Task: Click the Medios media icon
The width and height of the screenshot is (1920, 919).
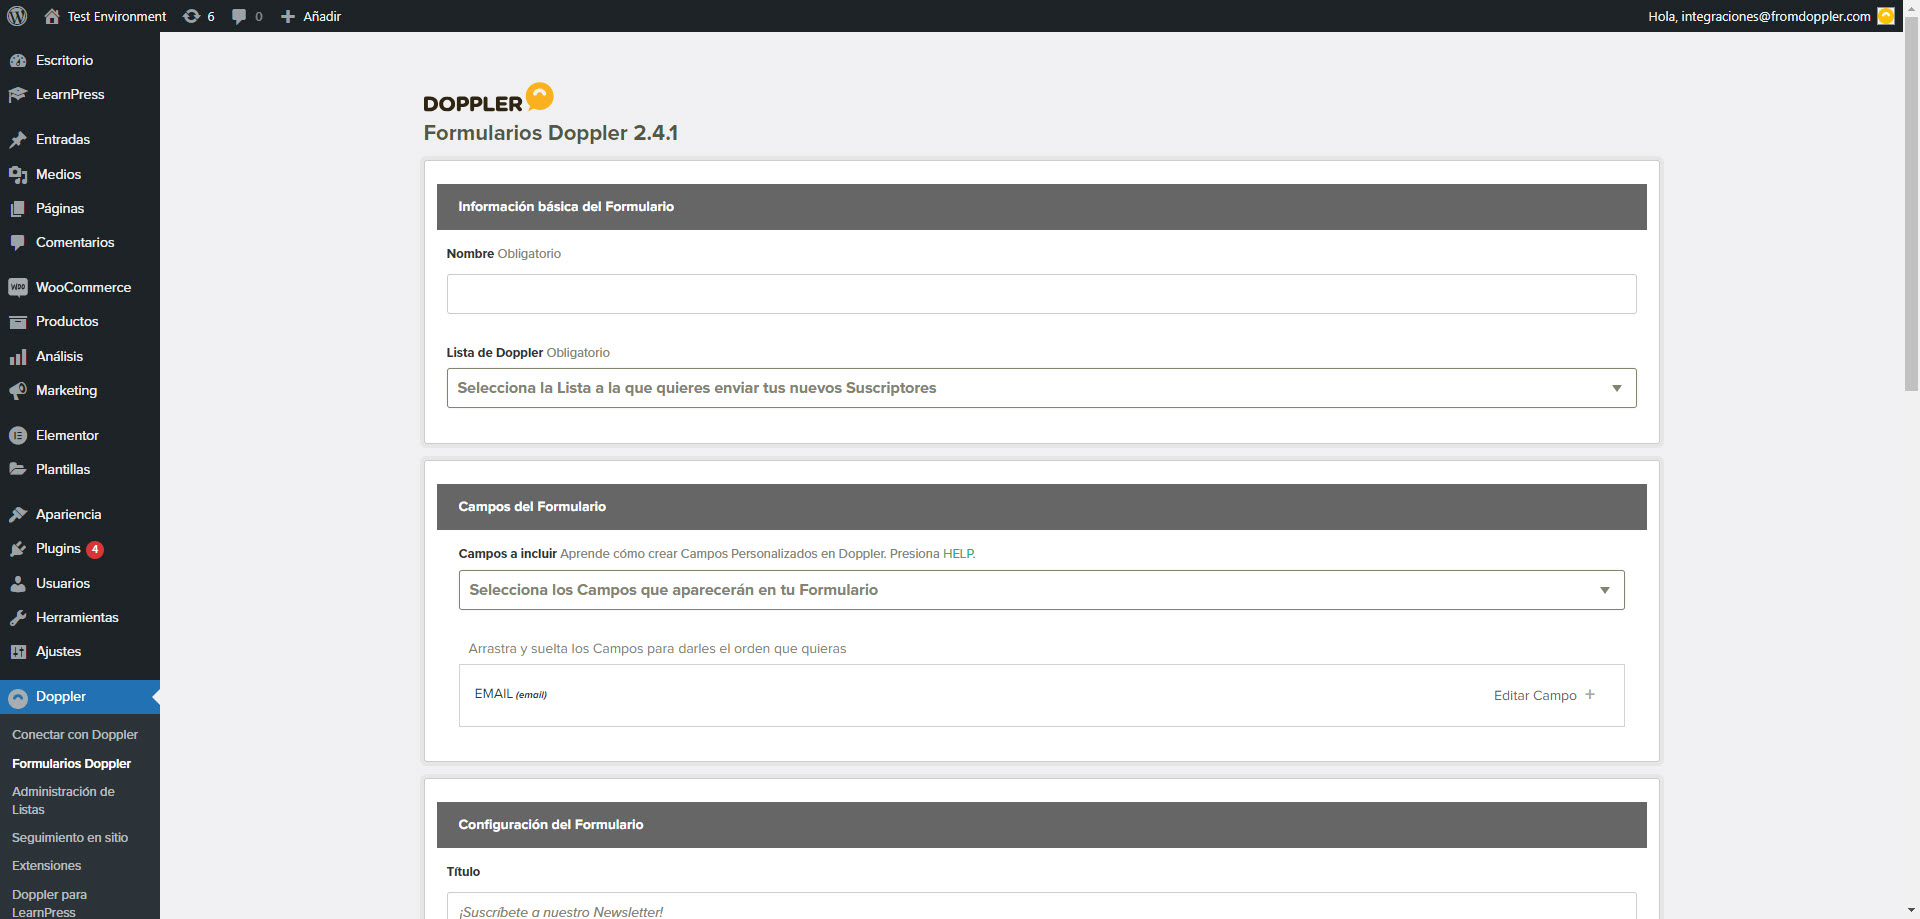Action: point(18,175)
